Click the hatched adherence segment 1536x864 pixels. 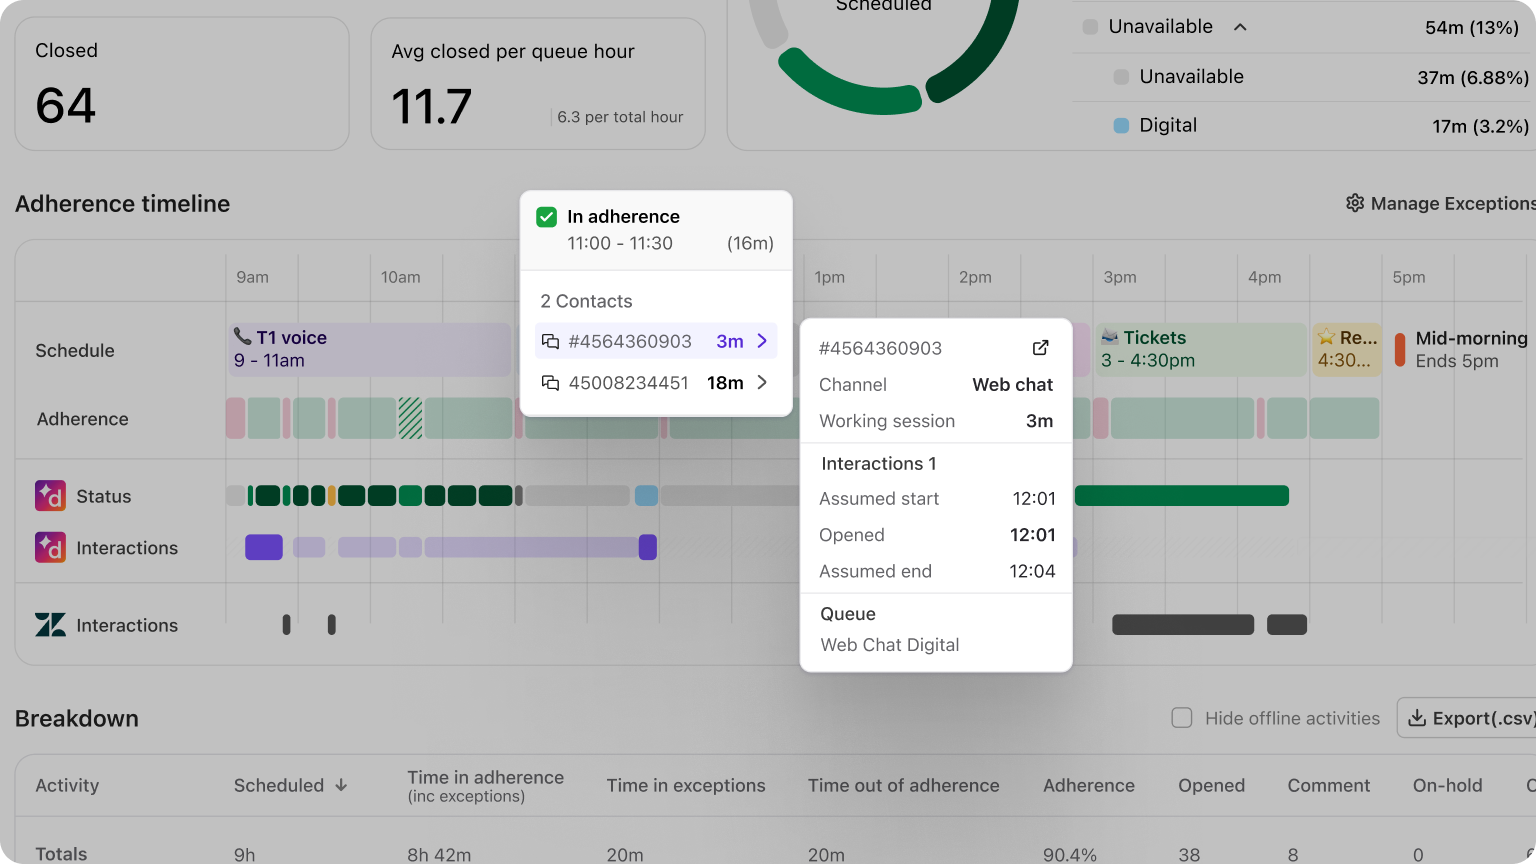click(410, 418)
